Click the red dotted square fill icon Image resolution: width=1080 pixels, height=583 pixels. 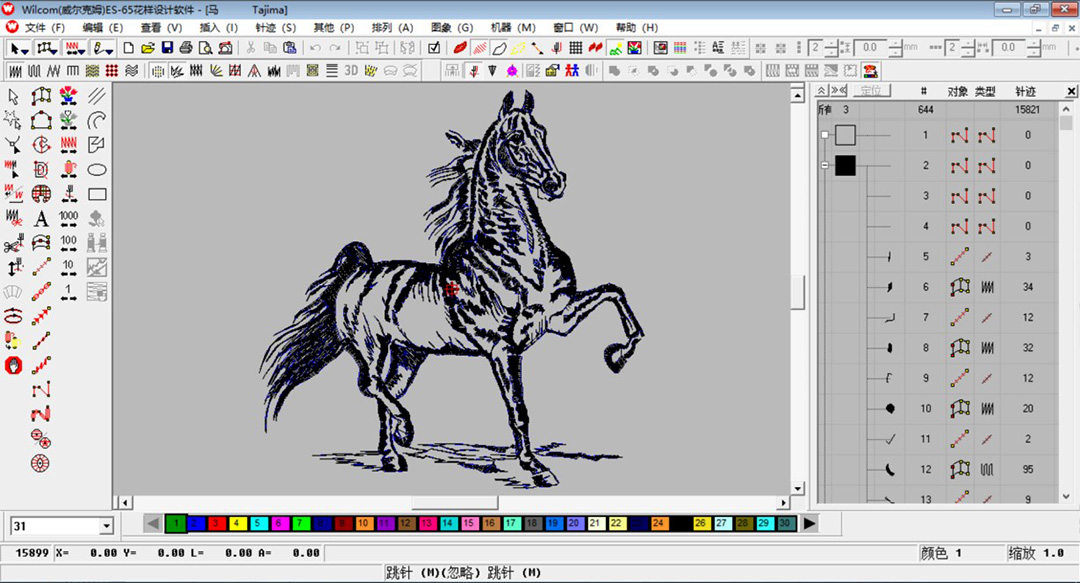pos(112,70)
